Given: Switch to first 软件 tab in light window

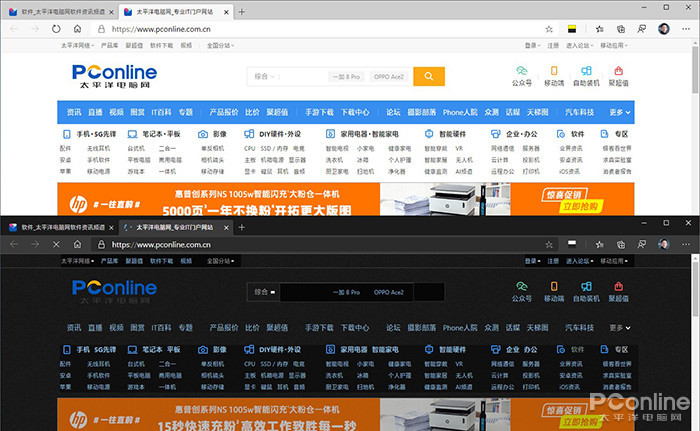Looking at the screenshot, I should (55, 12).
